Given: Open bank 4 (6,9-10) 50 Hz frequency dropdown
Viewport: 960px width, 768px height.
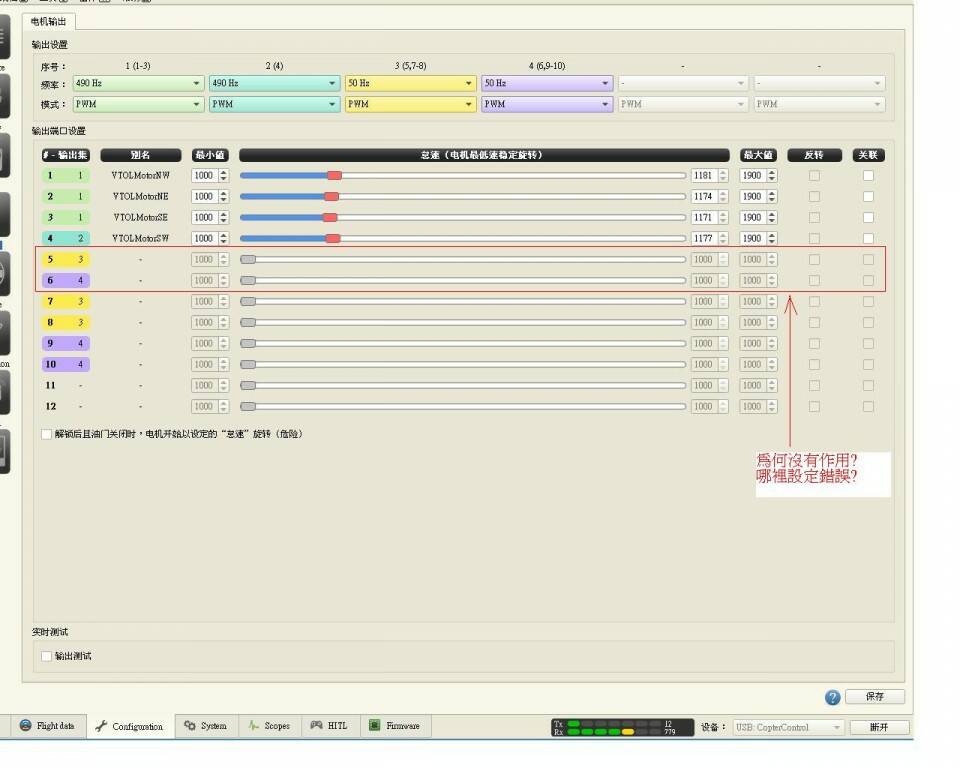Looking at the screenshot, I should click(x=547, y=83).
